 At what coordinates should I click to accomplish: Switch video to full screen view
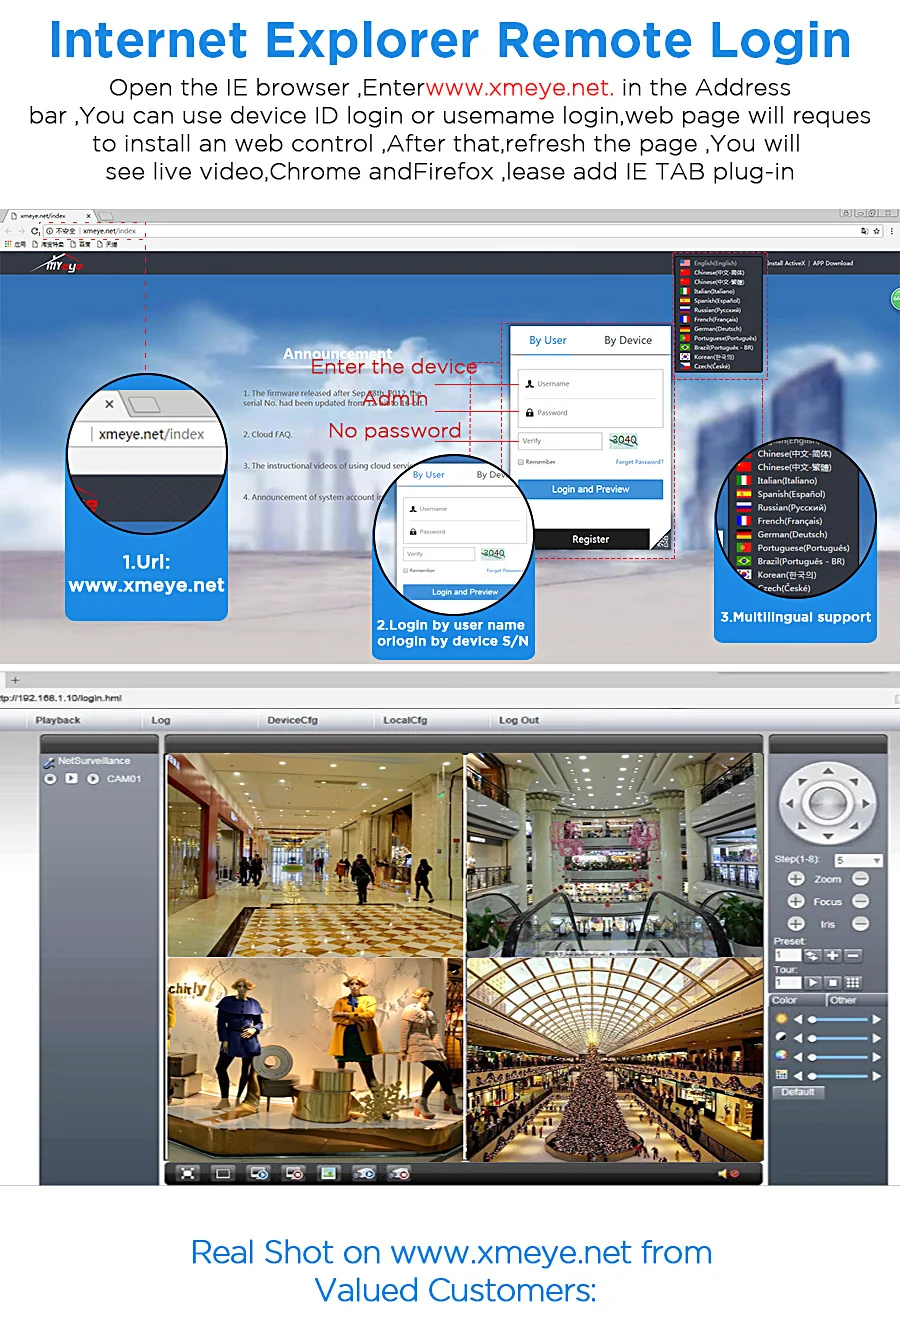coord(187,1173)
